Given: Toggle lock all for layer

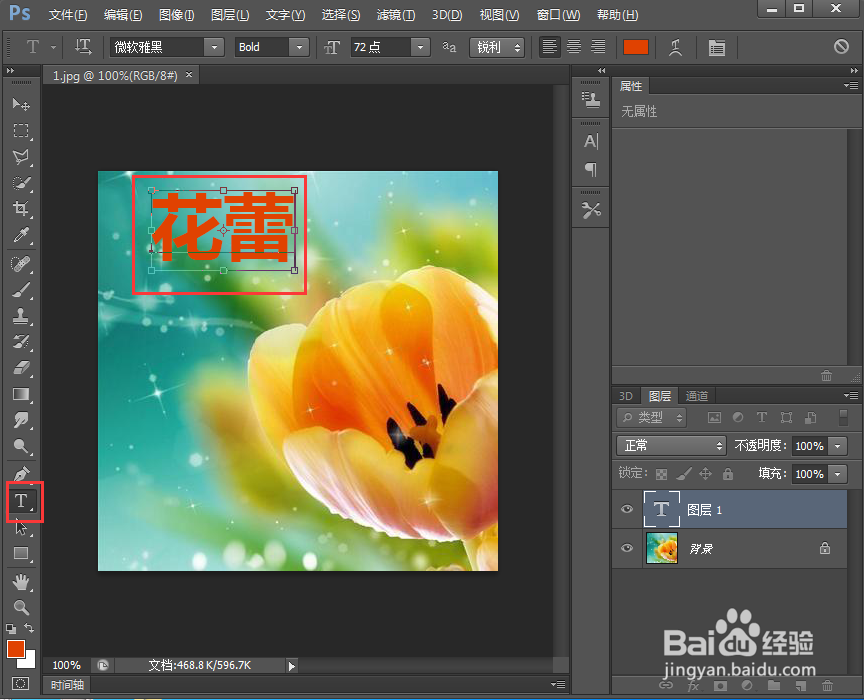Looking at the screenshot, I should point(728,473).
